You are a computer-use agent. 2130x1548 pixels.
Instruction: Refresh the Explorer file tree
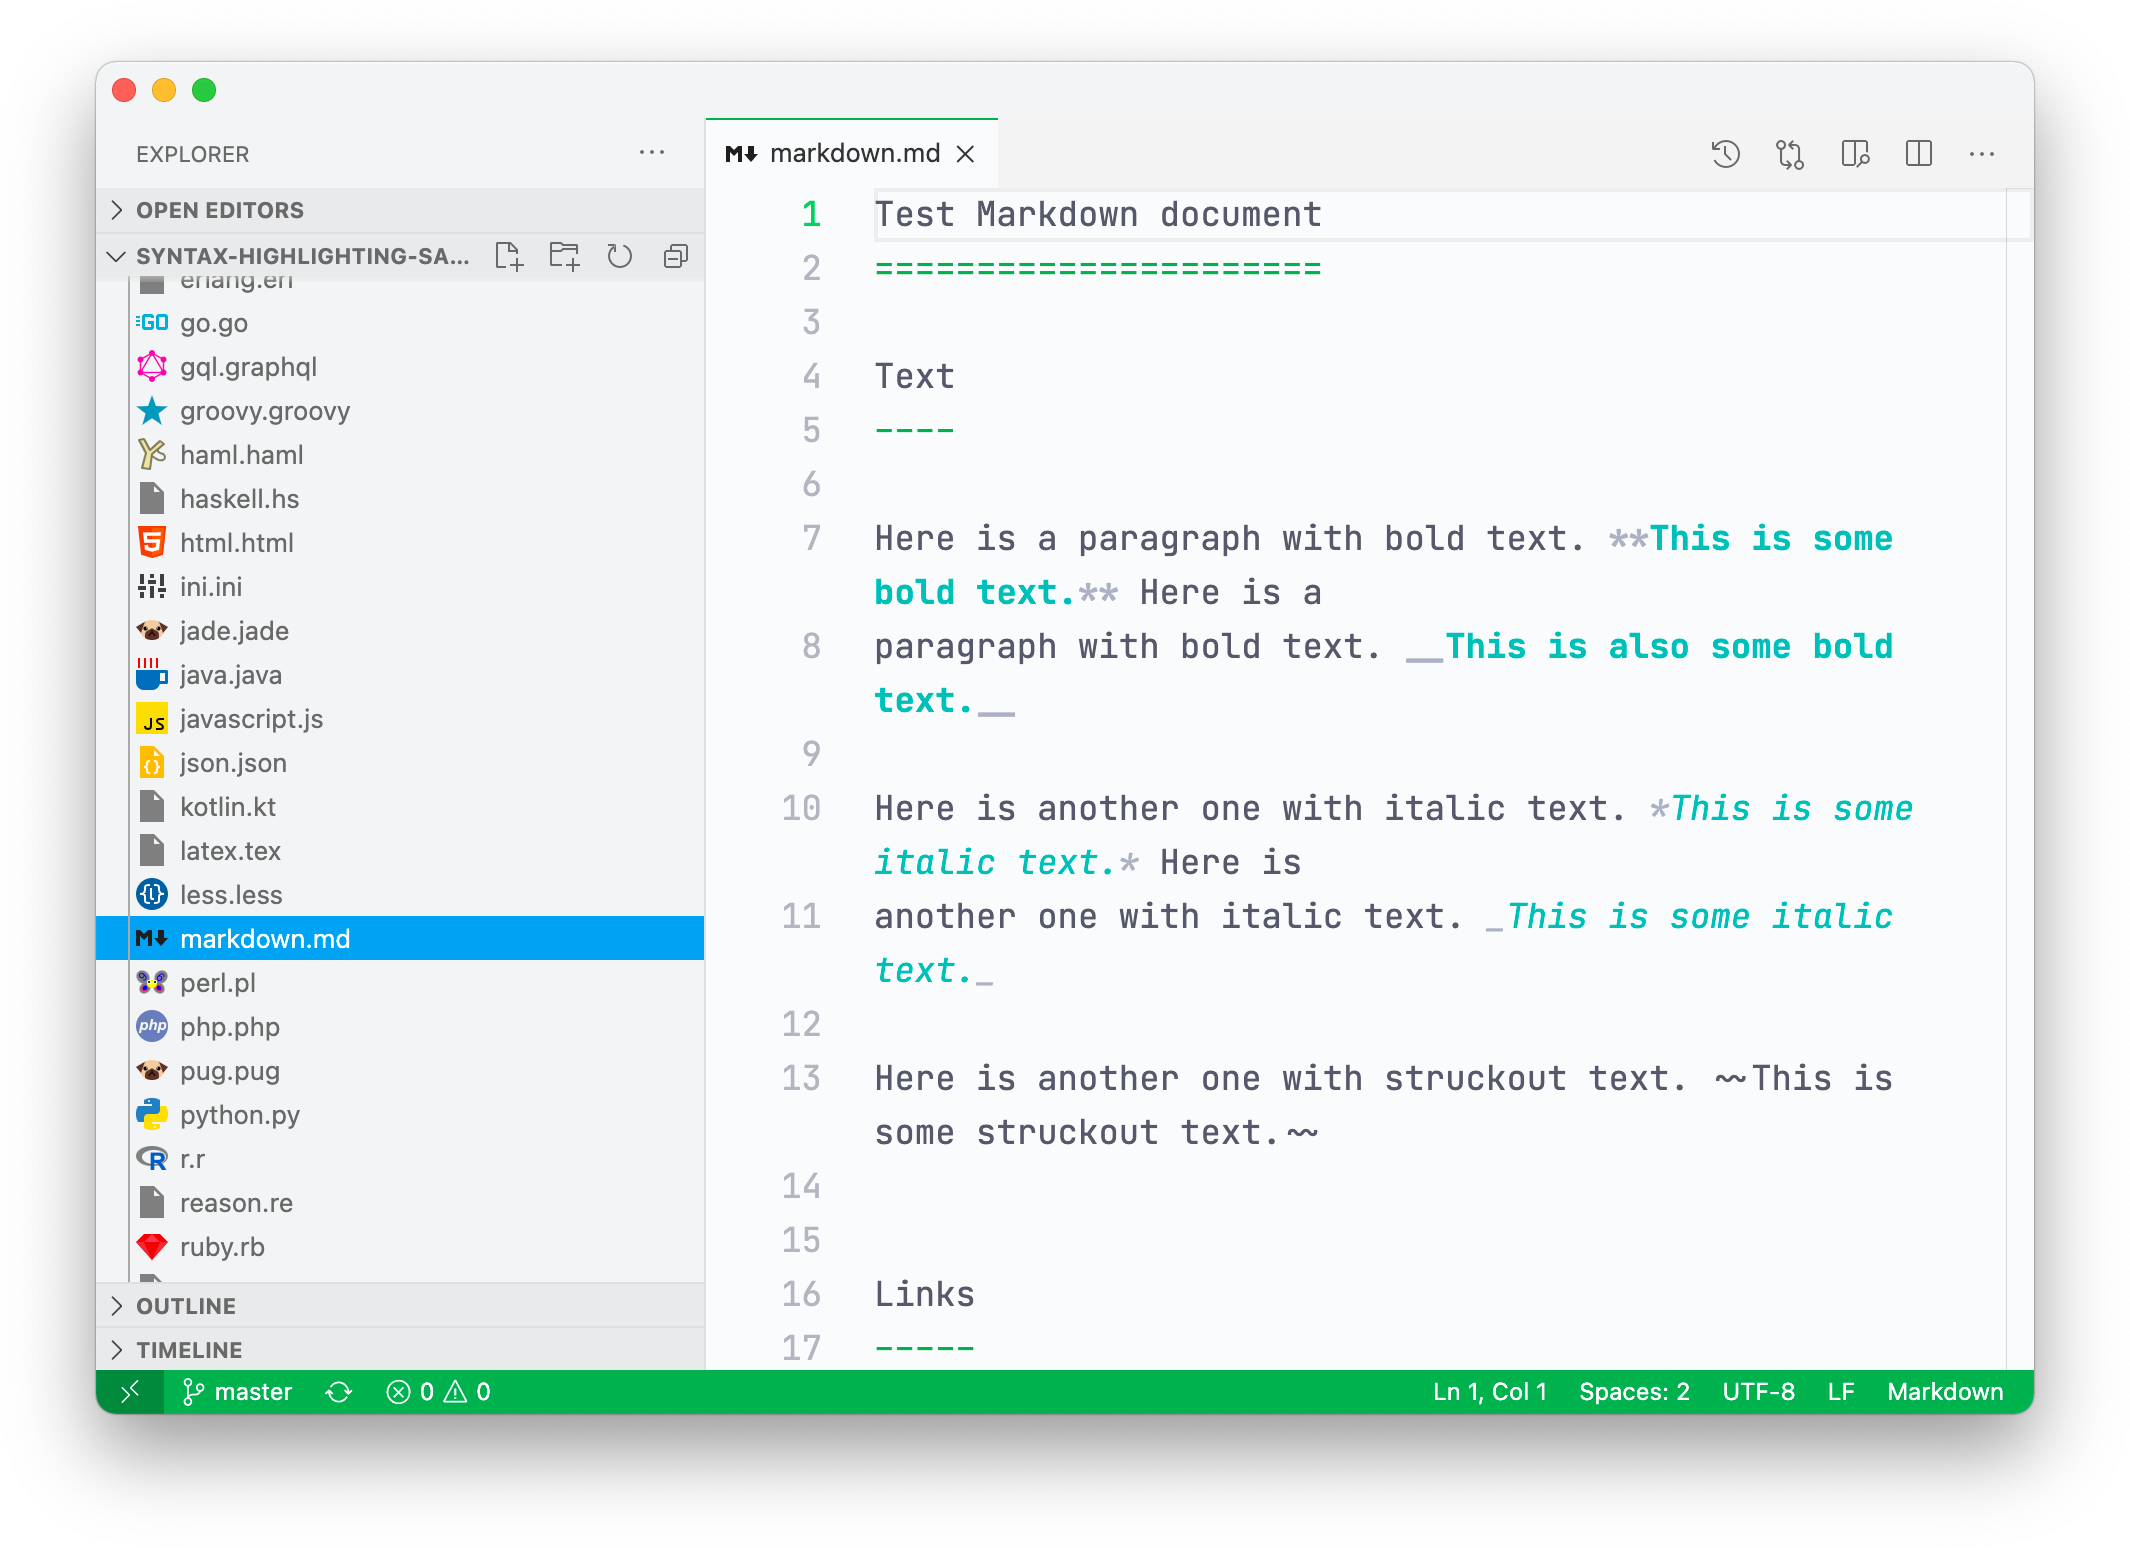pos(620,257)
